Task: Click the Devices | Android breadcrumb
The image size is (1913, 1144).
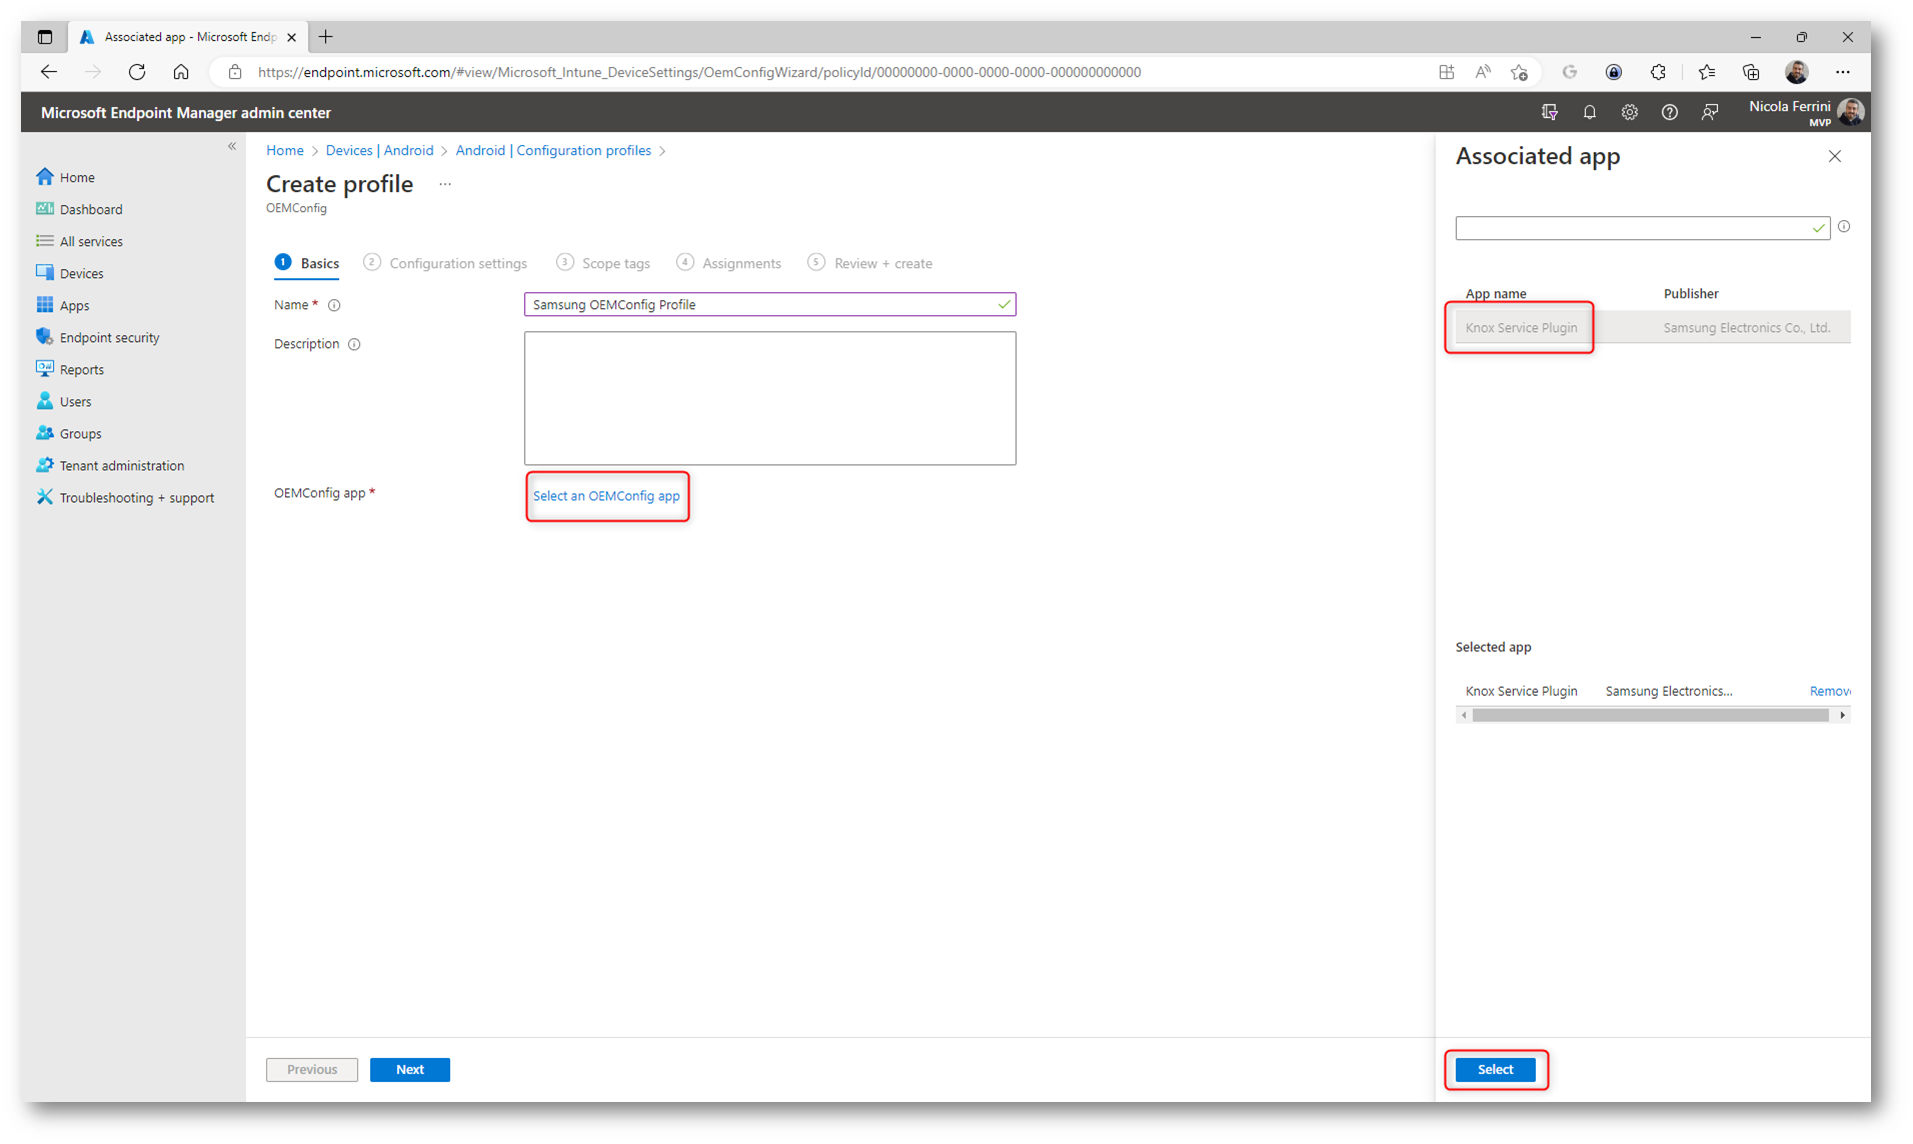Action: click(x=380, y=150)
